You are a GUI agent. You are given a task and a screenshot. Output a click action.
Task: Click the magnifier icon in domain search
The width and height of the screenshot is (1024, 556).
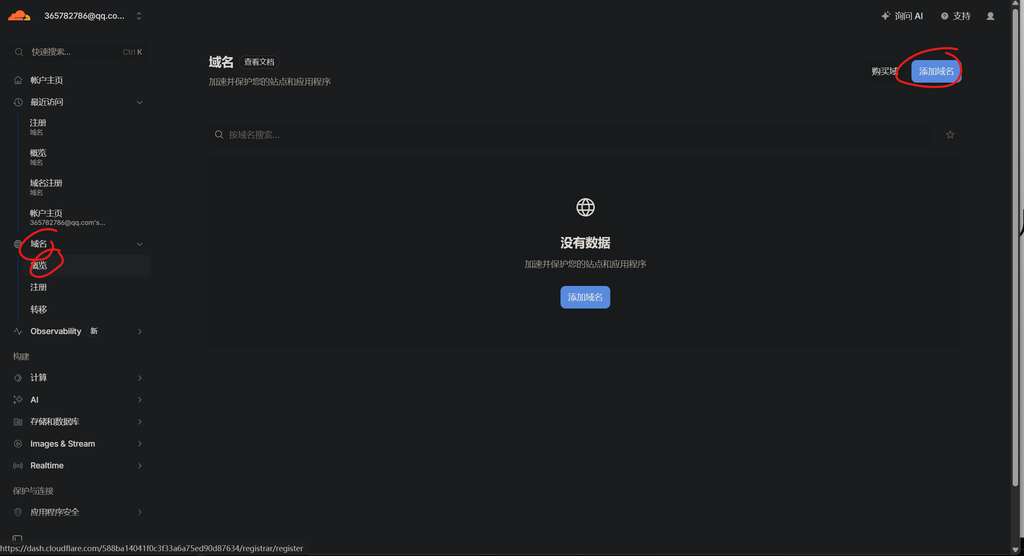[x=219, y=135]
